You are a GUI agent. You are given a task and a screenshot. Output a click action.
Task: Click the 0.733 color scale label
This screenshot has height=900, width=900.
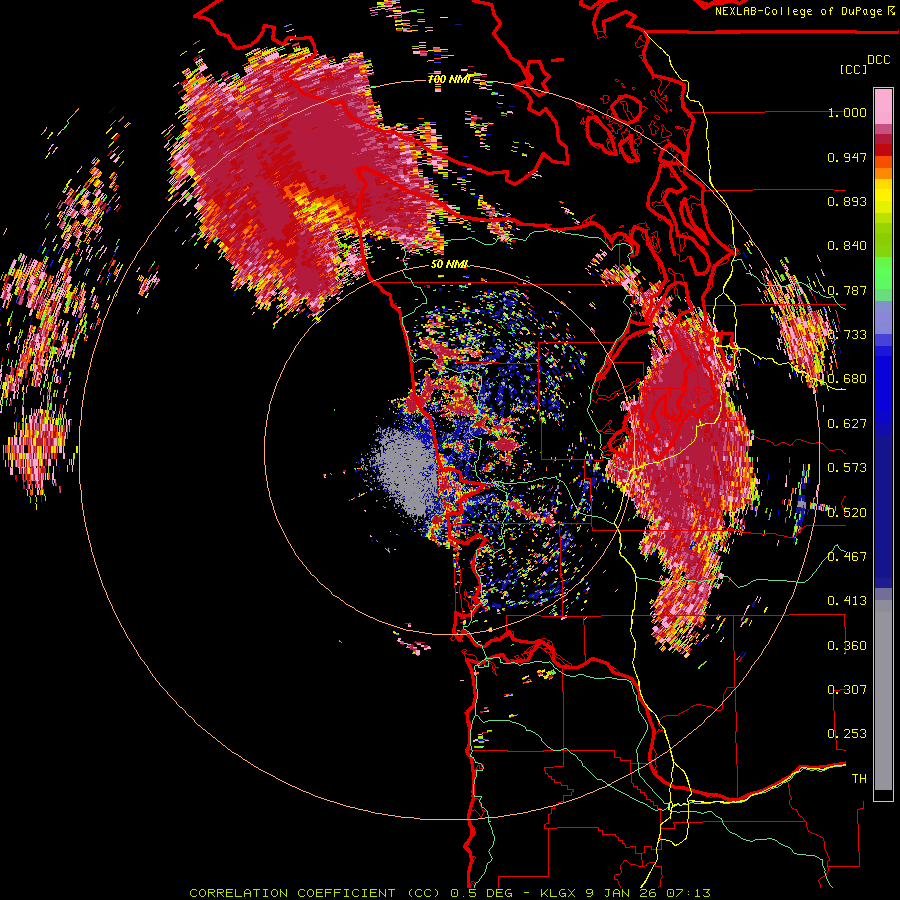pyautogui.click(x=847, y=335)
